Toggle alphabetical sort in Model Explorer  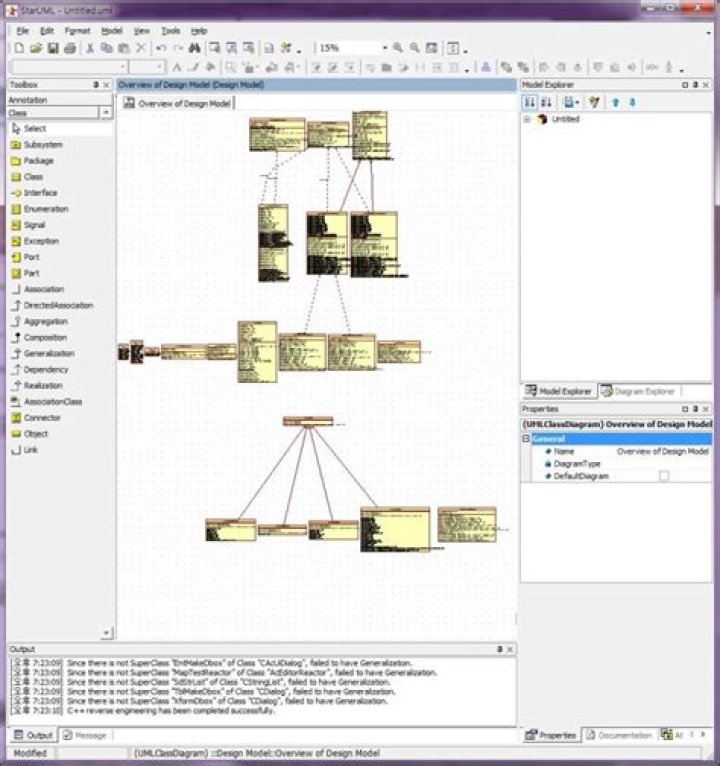click(546, 102)
